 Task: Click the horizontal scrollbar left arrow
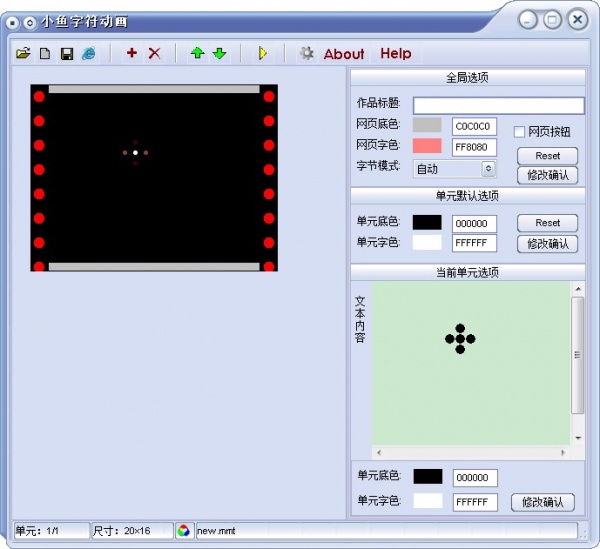[379, 453]
